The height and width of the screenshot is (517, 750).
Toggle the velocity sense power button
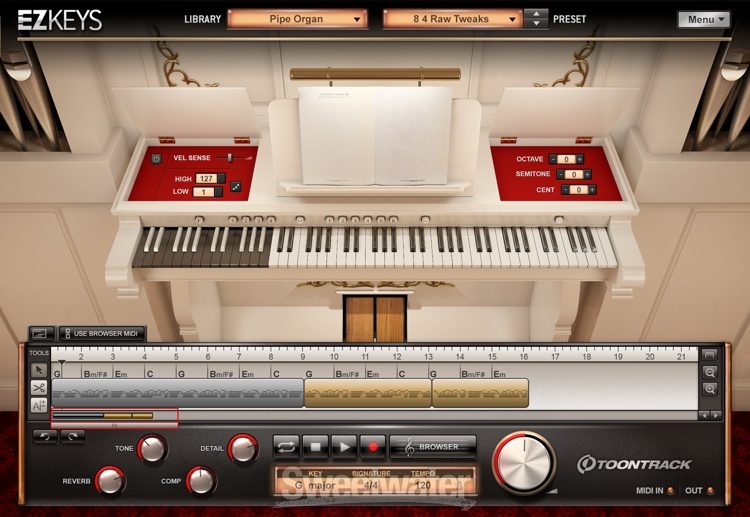[156, 159]
